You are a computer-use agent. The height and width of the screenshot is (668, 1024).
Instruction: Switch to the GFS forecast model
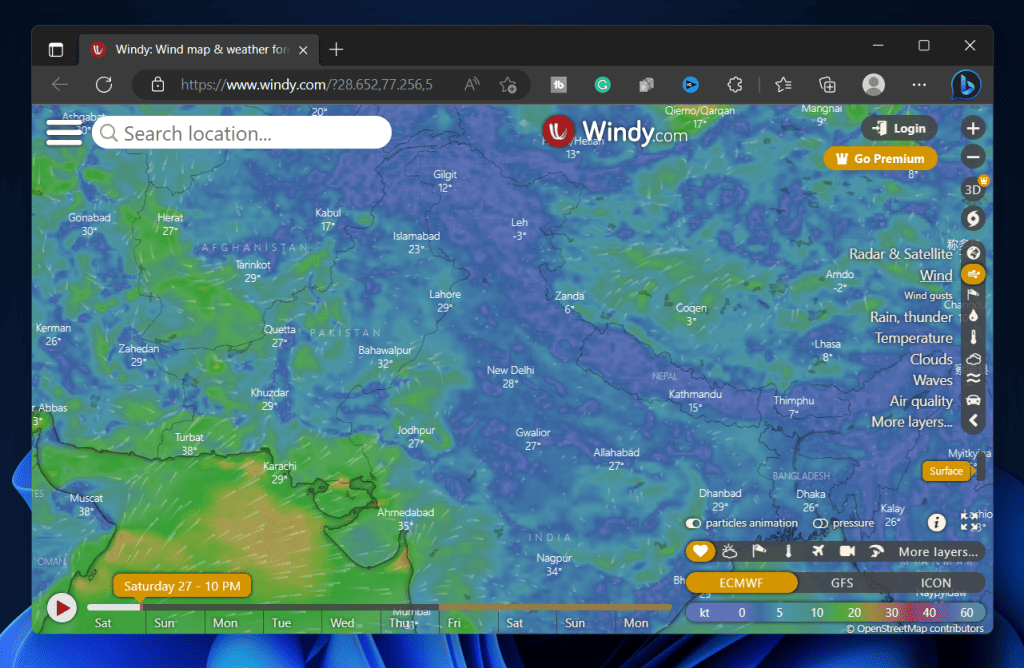tap(843, 582)
